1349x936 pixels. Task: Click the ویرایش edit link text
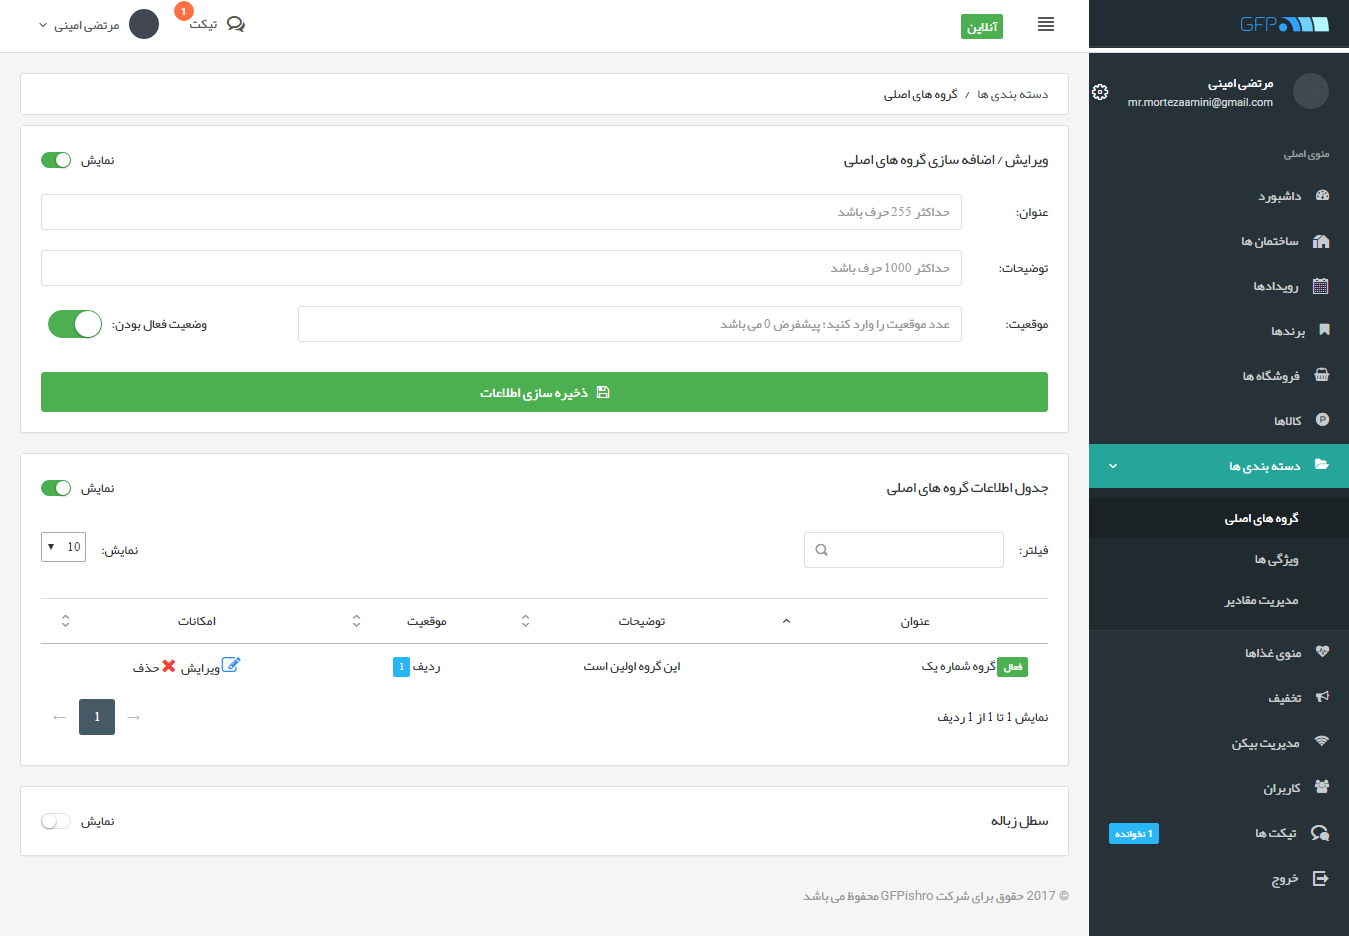[200, 667]
